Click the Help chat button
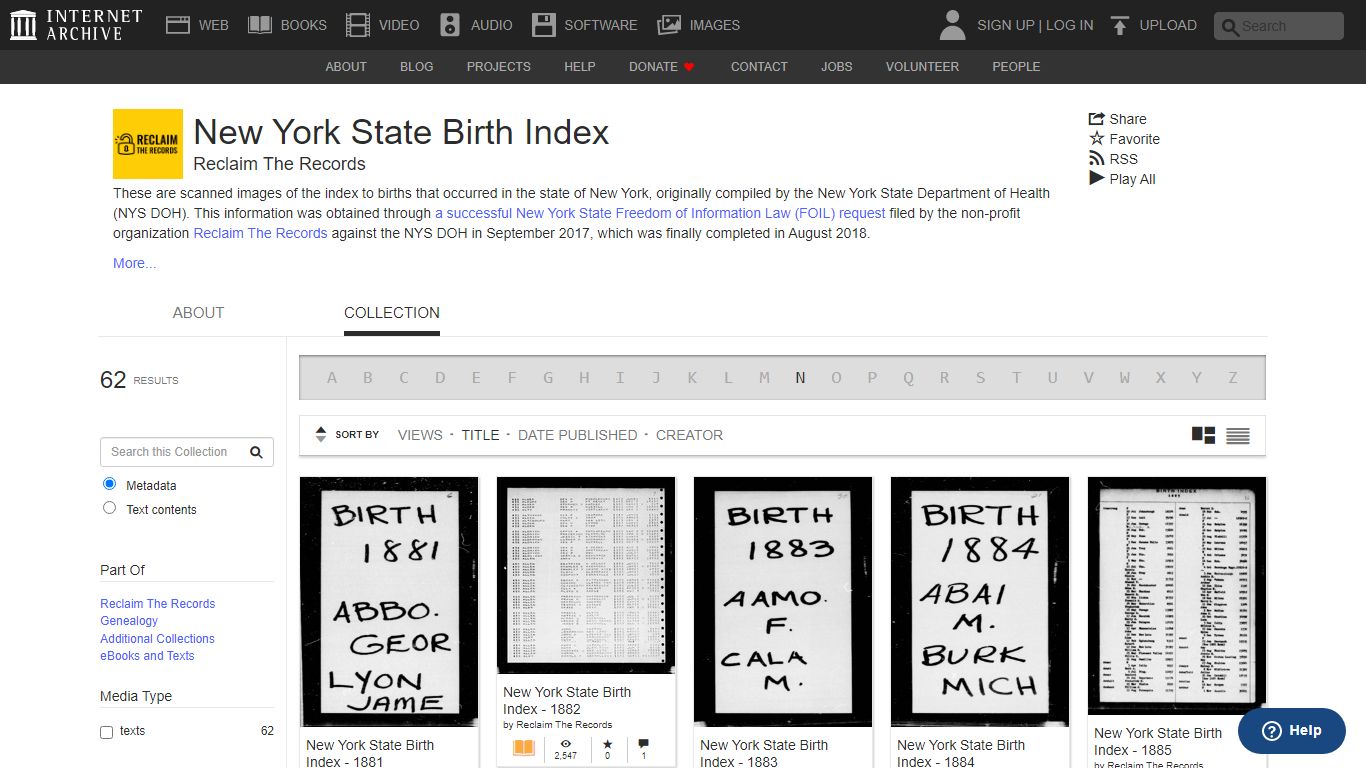Viewport: 1366px width, 768px height. pyautogui.click(x=1292, y=731)
